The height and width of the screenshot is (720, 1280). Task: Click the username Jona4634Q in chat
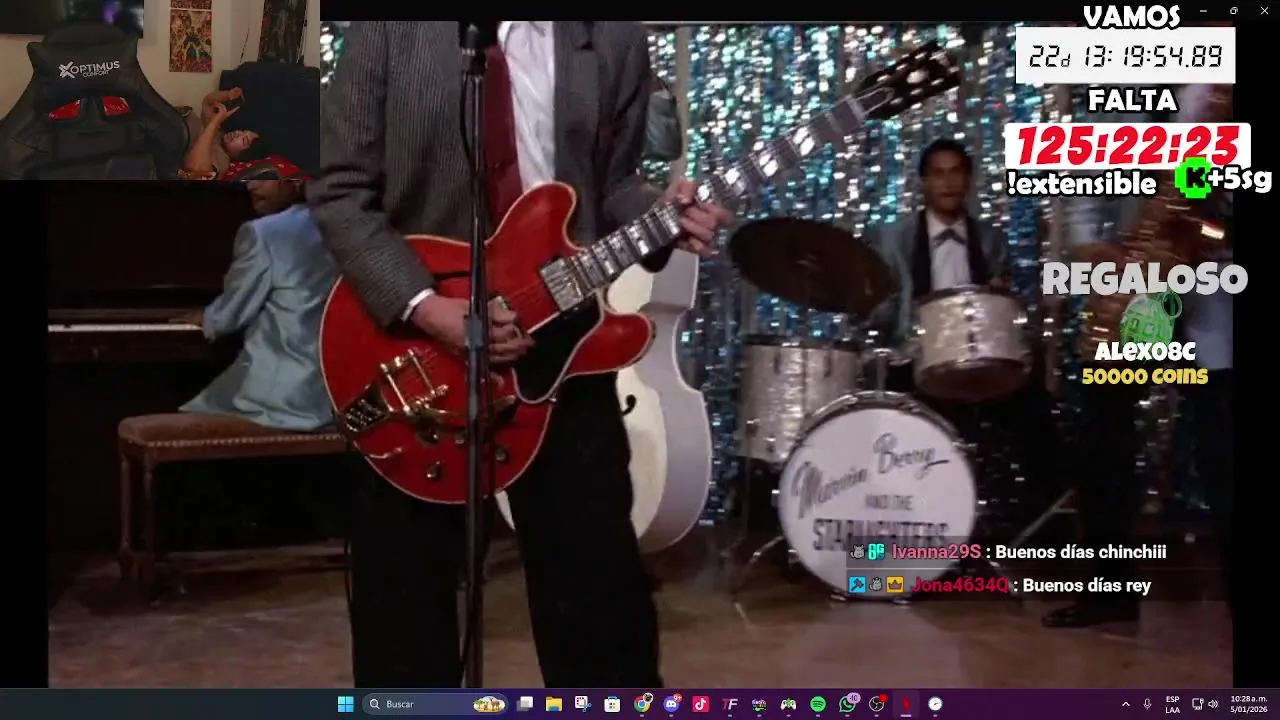click(x=959, y=586)
